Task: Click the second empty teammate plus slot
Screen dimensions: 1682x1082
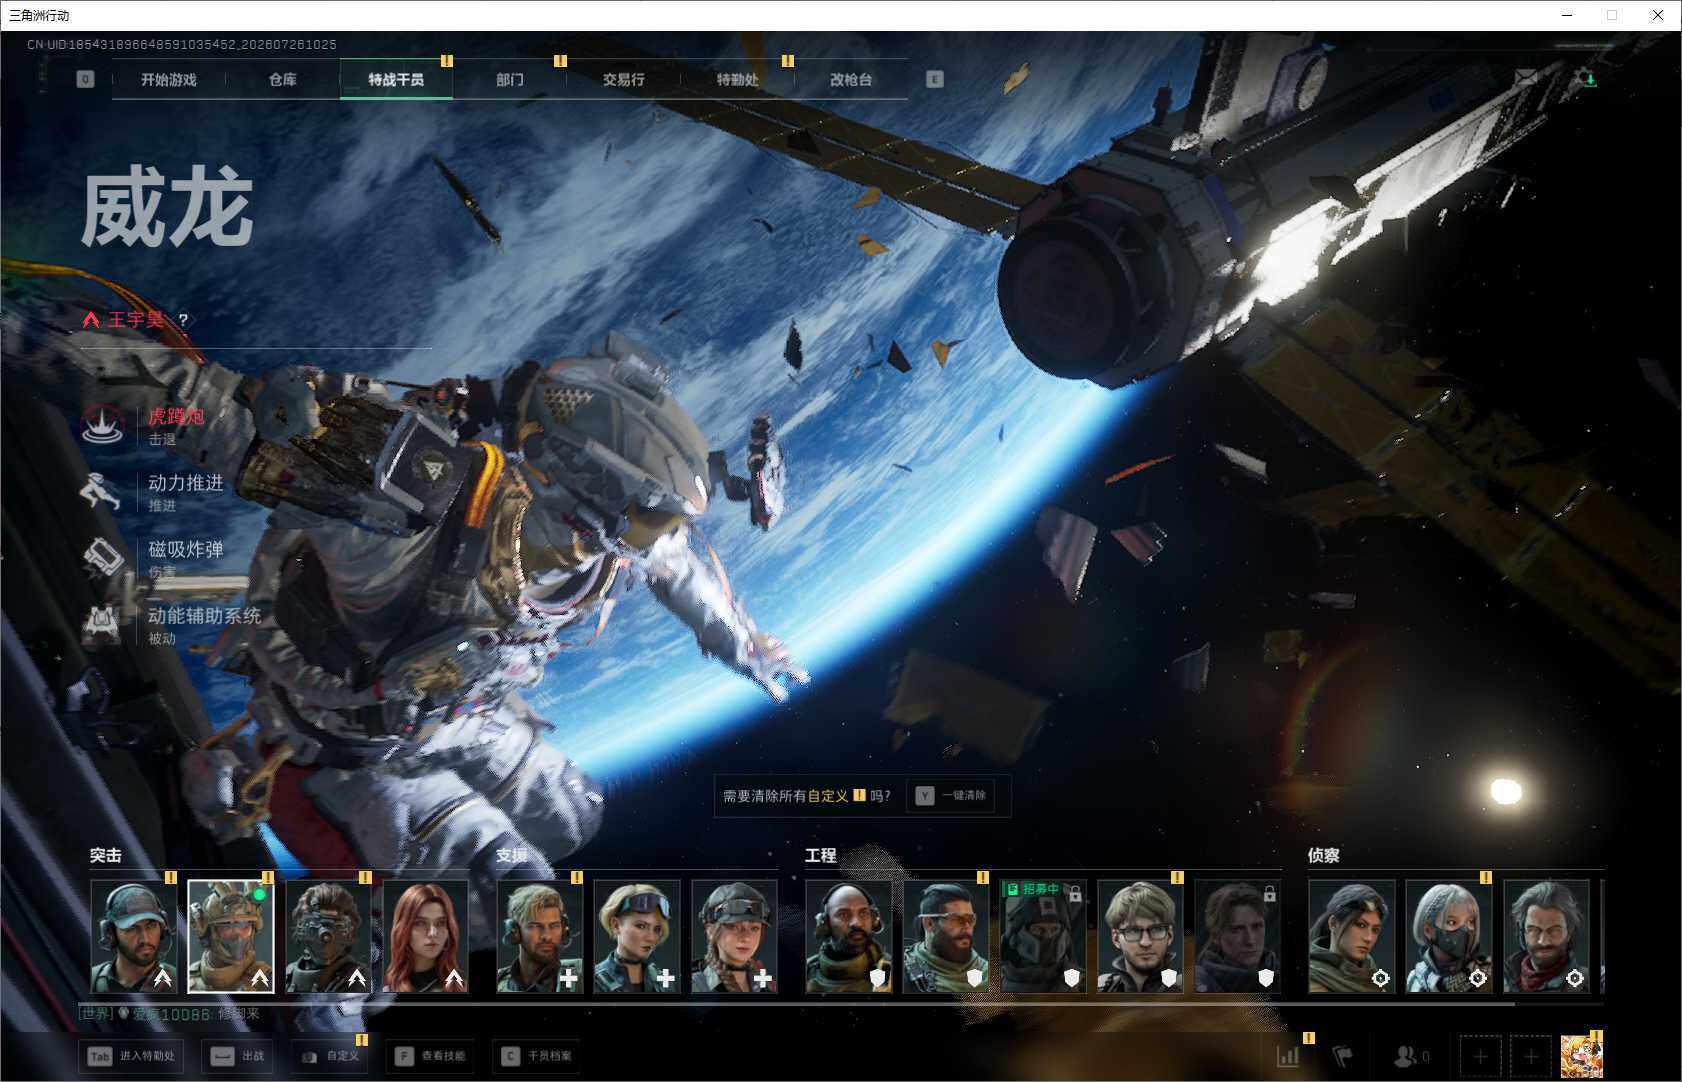Action: [1531, 1056]
